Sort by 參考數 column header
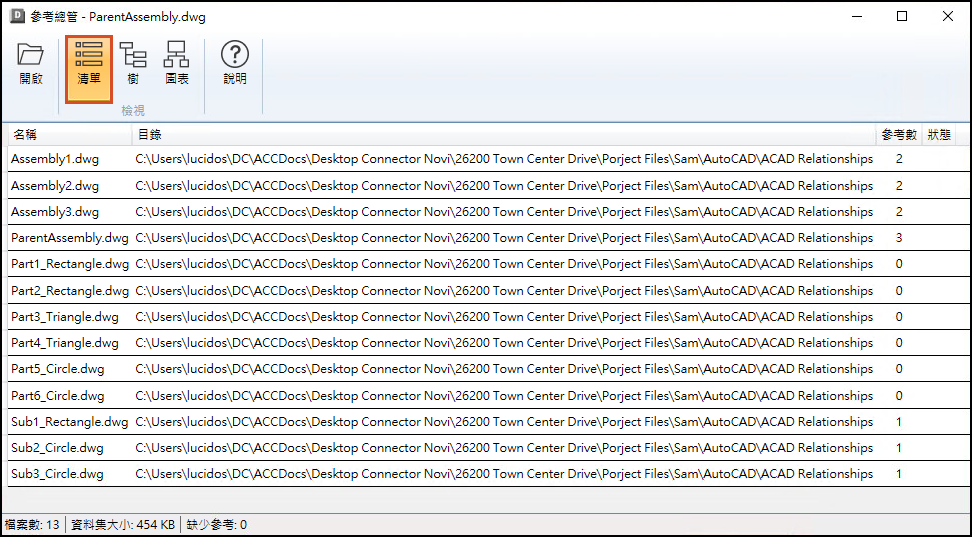This screenshot has height=537, width=972. coord(899,135)
